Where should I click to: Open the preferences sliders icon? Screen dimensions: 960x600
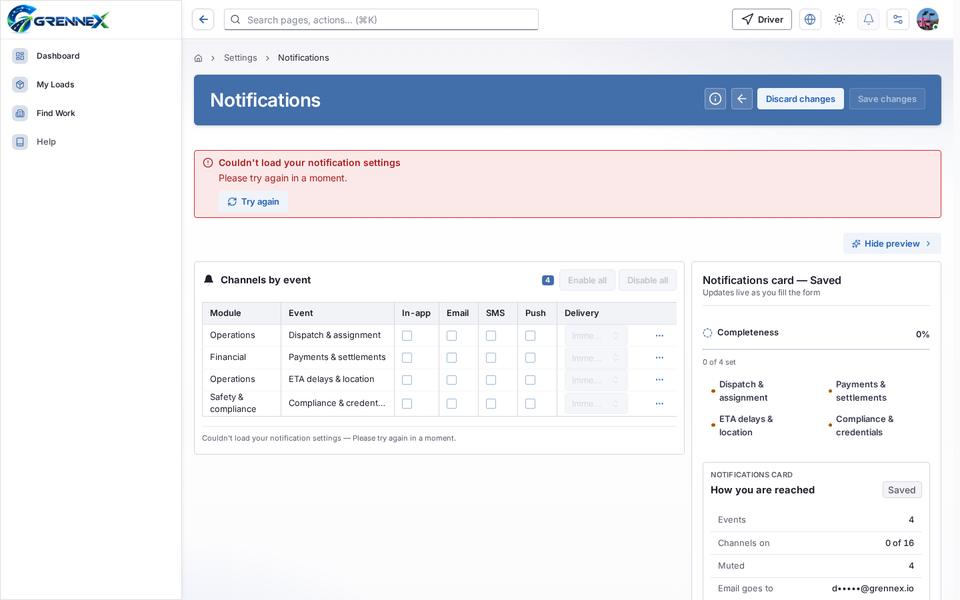(x=898, y=20)
